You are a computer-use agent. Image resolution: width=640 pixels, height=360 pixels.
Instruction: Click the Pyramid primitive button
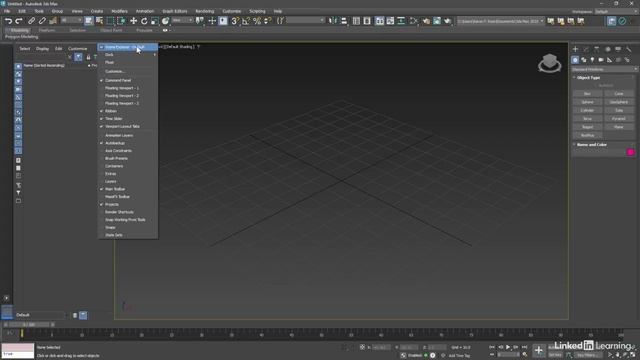pyautogui.click(x=619, y=118)
